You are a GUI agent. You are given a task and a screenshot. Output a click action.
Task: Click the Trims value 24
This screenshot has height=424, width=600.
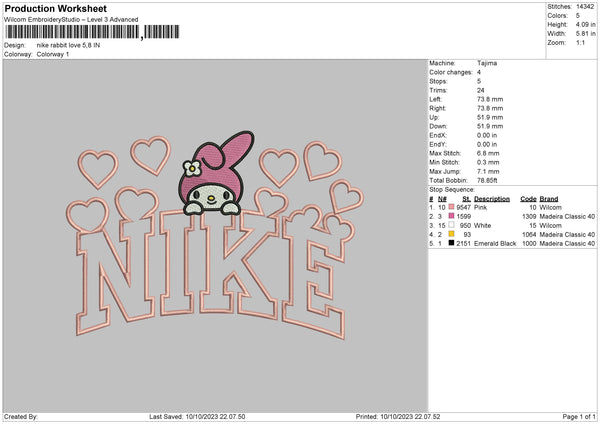[481, 90]
